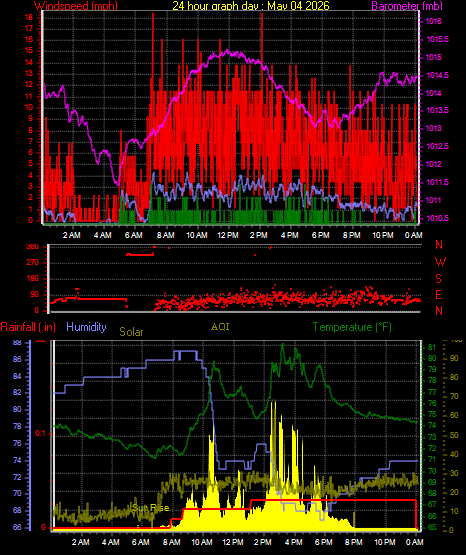Click "8 AM" on the lower temperature graph time axis

[172, 542]
